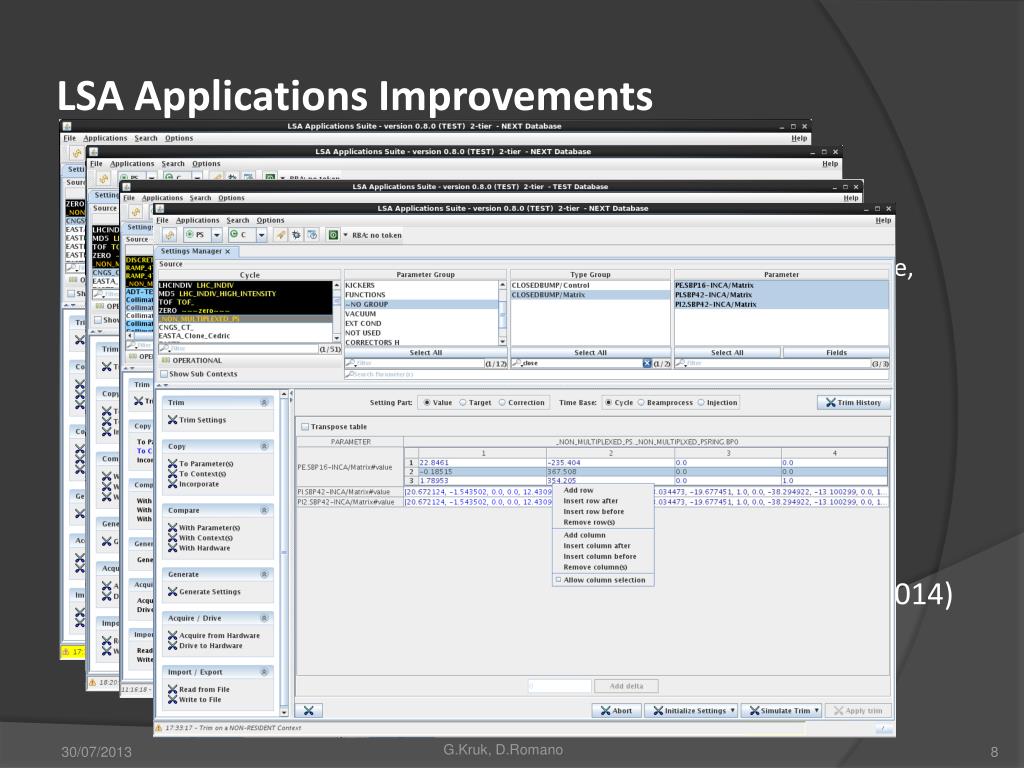
Task: Open the PS accelerator dropdown arrow
Action: point(216,234)
